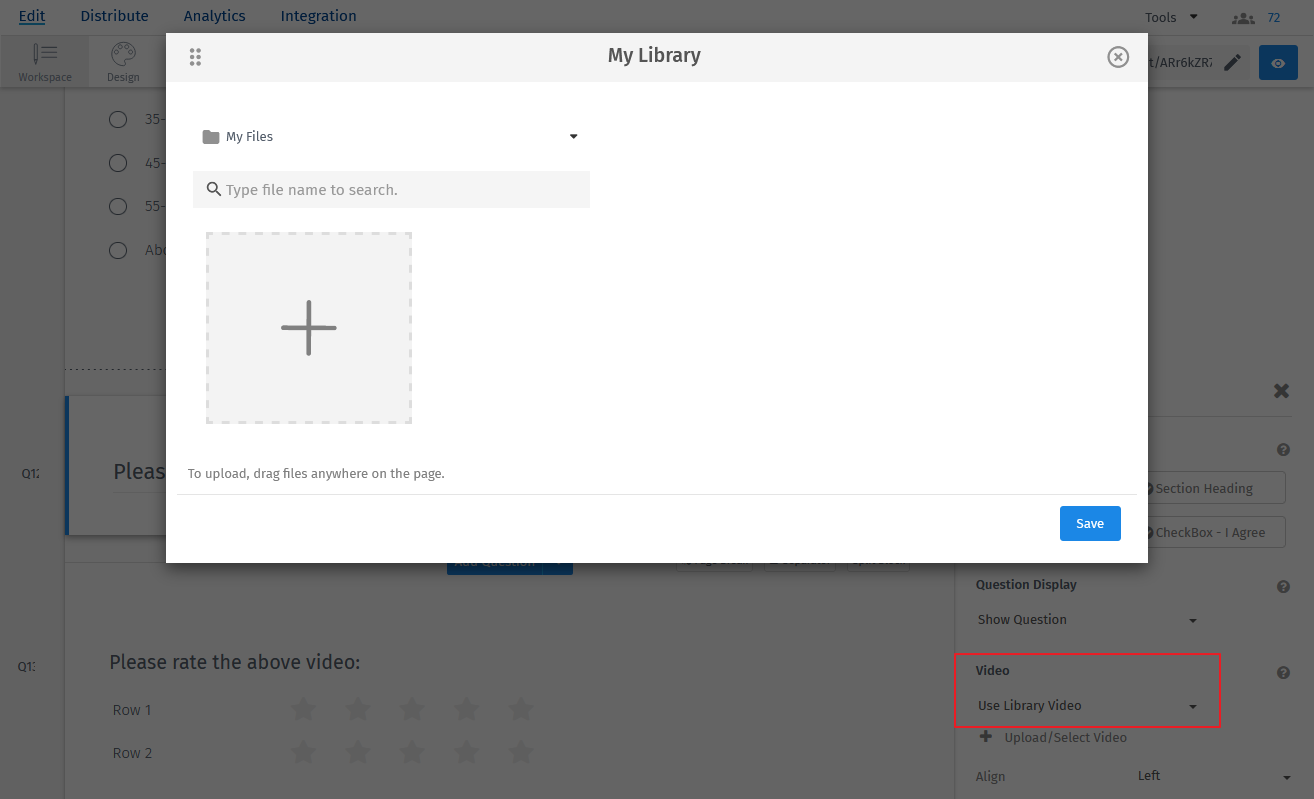Rate Row 1 with the fifth star
Viewport: 1314px width, 799px height.
pos(520,709)
